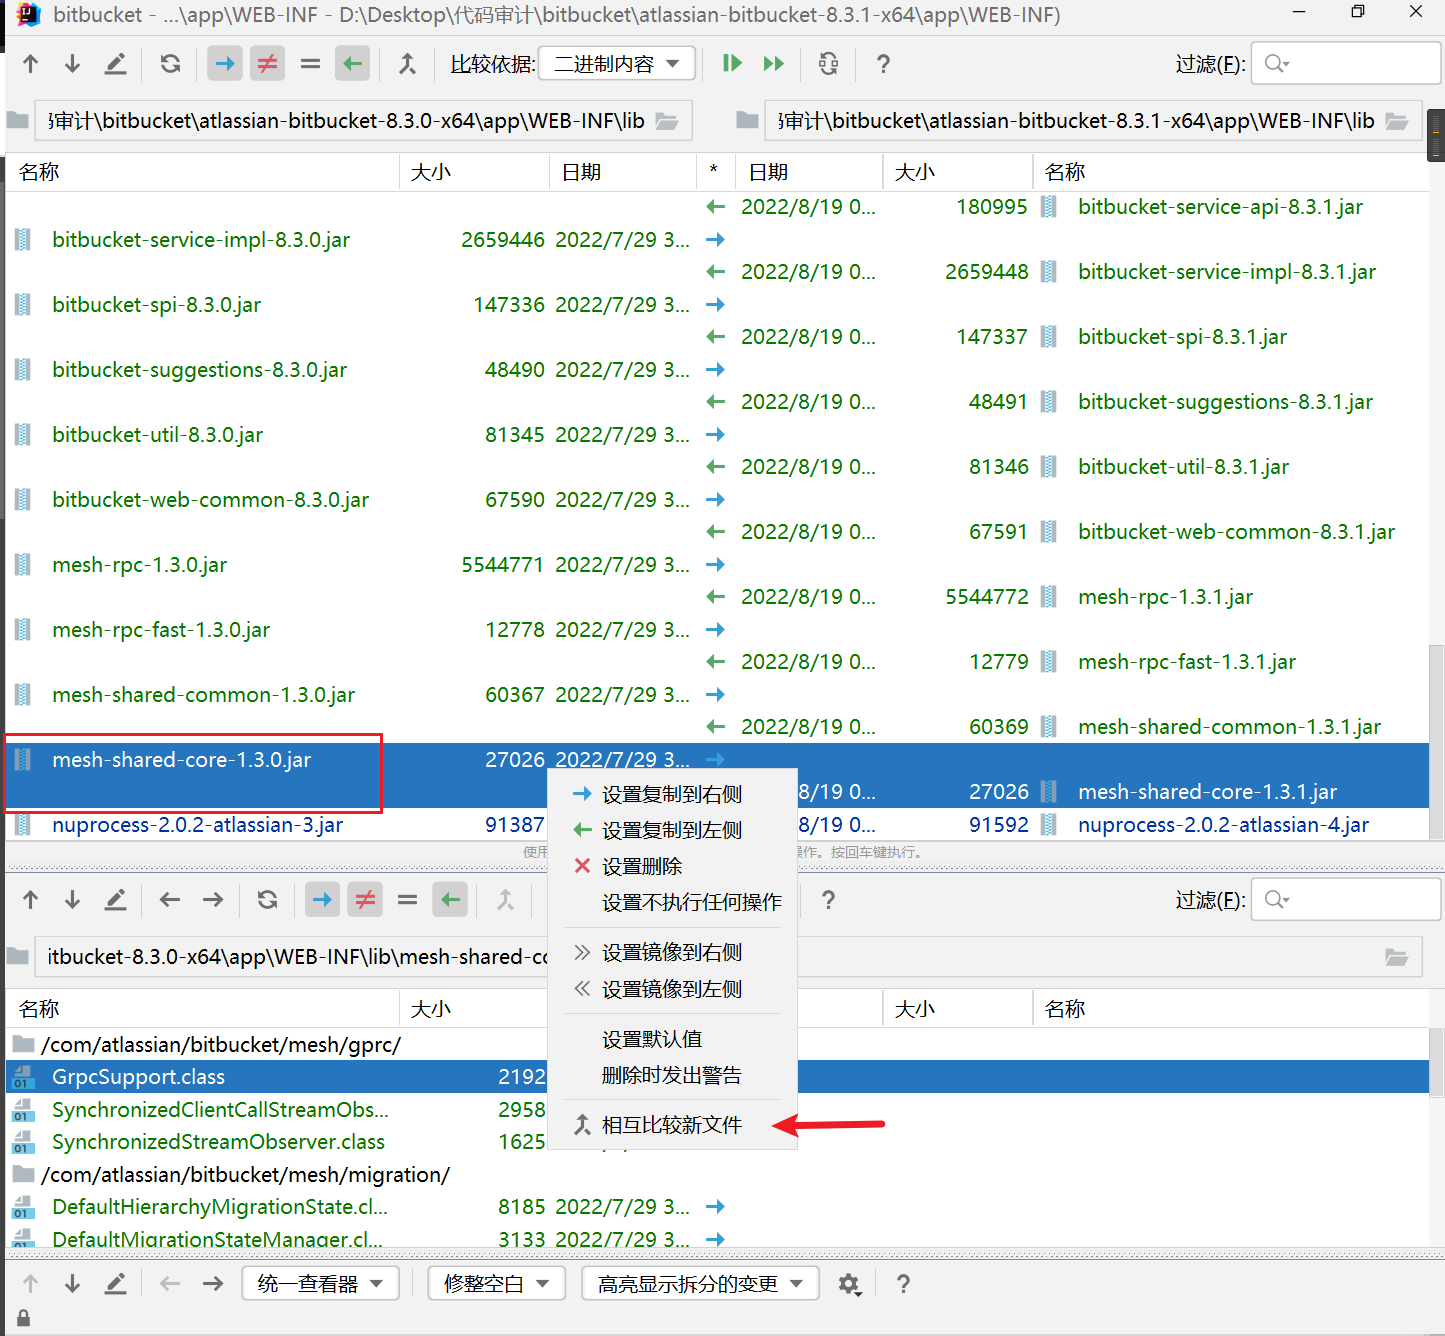1445x1336 pixels.
Task: Toggle blue right-arrow filter in top toolbar
Action: pyautogui.click(x=225, y=64)
